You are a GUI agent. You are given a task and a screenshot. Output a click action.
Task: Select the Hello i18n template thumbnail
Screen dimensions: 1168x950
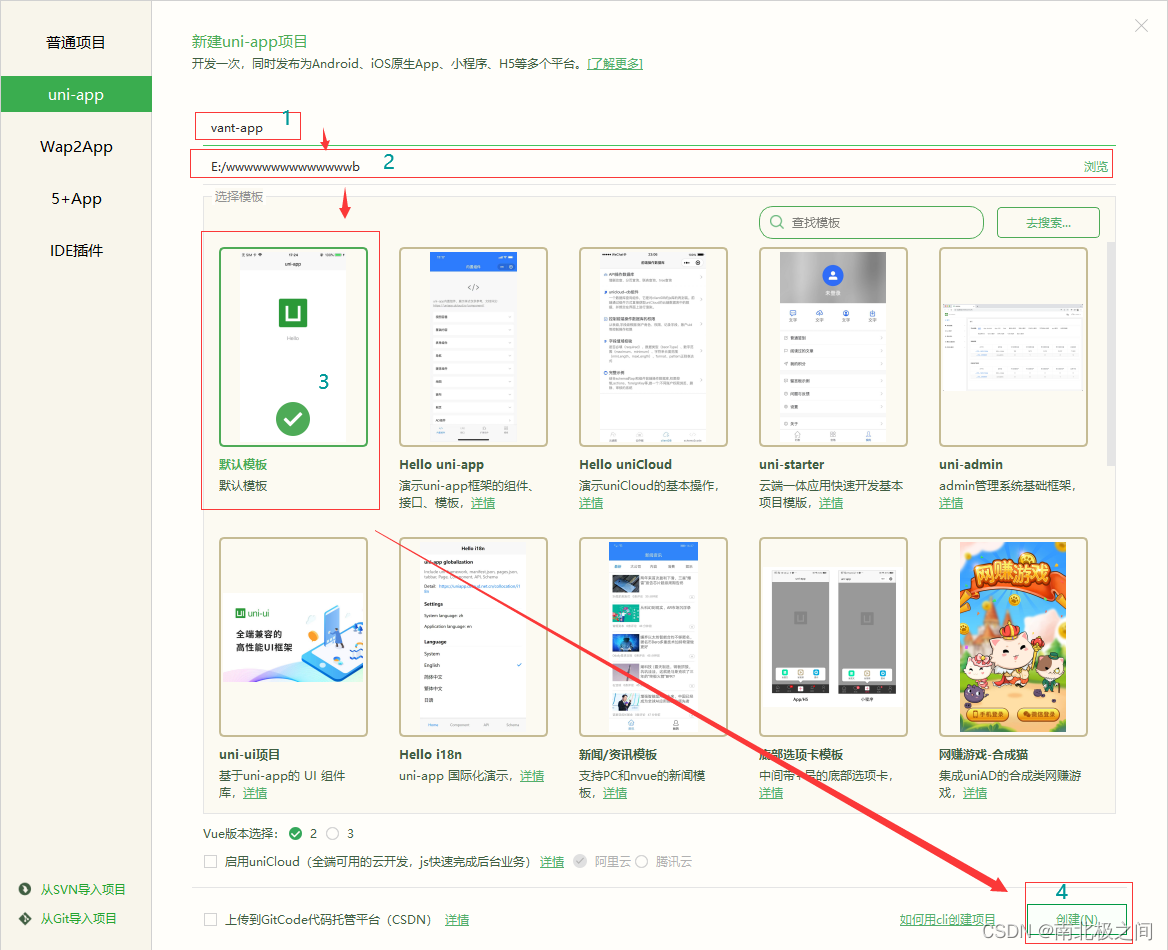473,637
